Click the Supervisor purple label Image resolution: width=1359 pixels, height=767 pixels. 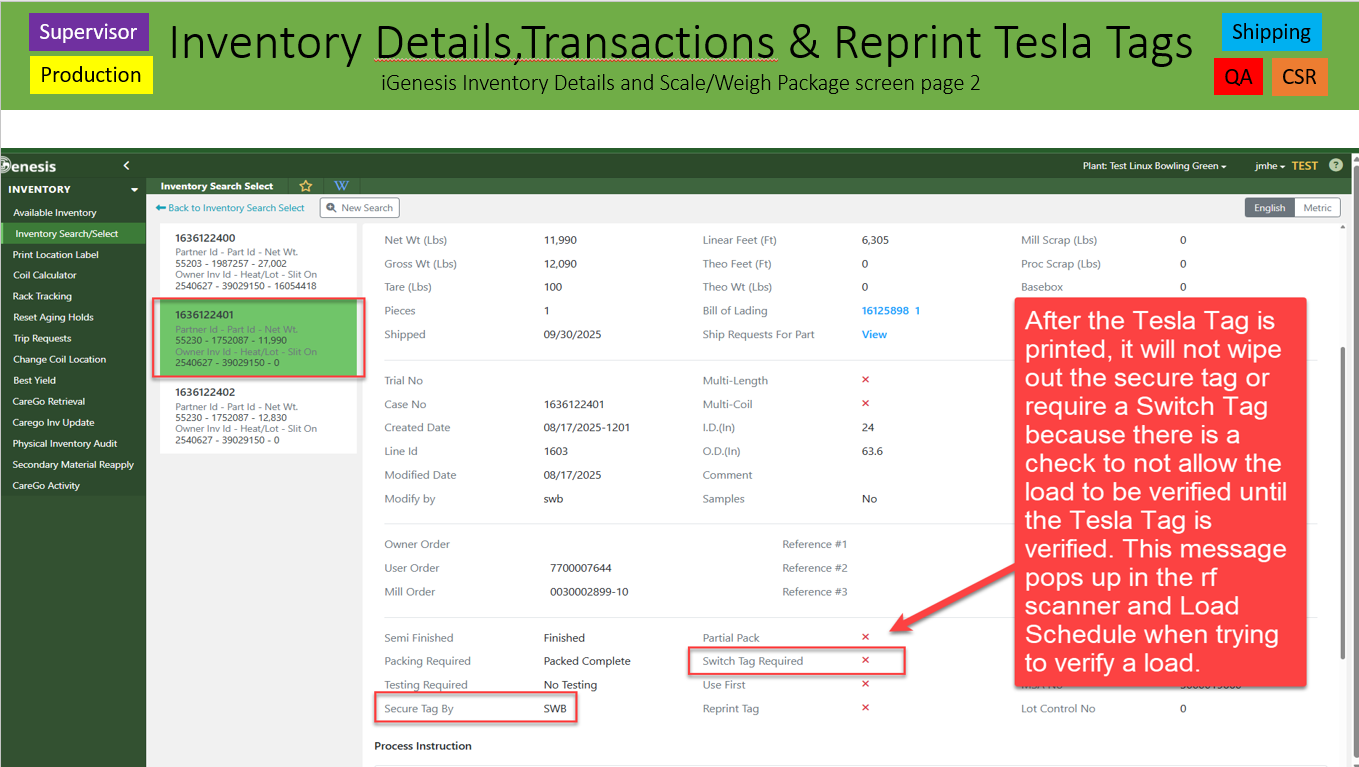89,32
